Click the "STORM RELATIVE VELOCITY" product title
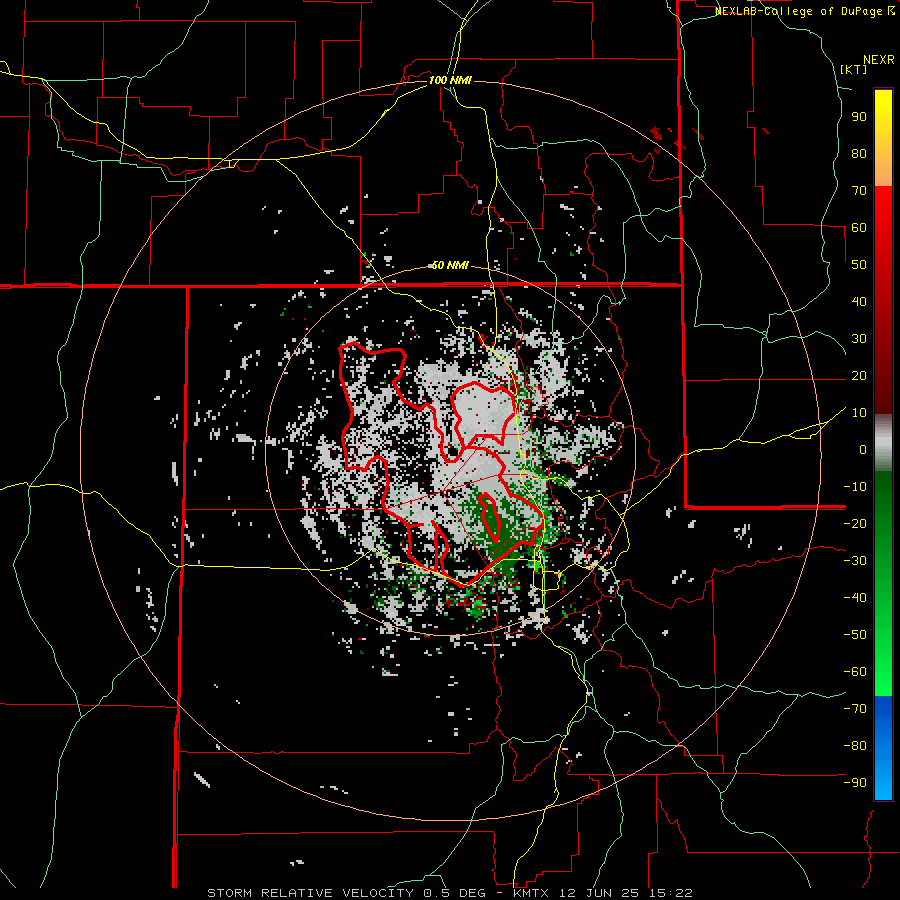The image size is (900, 900). 310,893
